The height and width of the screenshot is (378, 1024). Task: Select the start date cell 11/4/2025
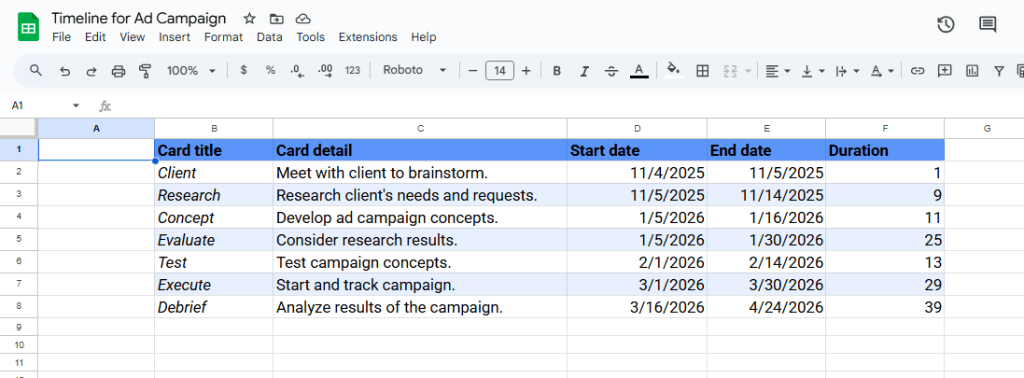point(637,172)
